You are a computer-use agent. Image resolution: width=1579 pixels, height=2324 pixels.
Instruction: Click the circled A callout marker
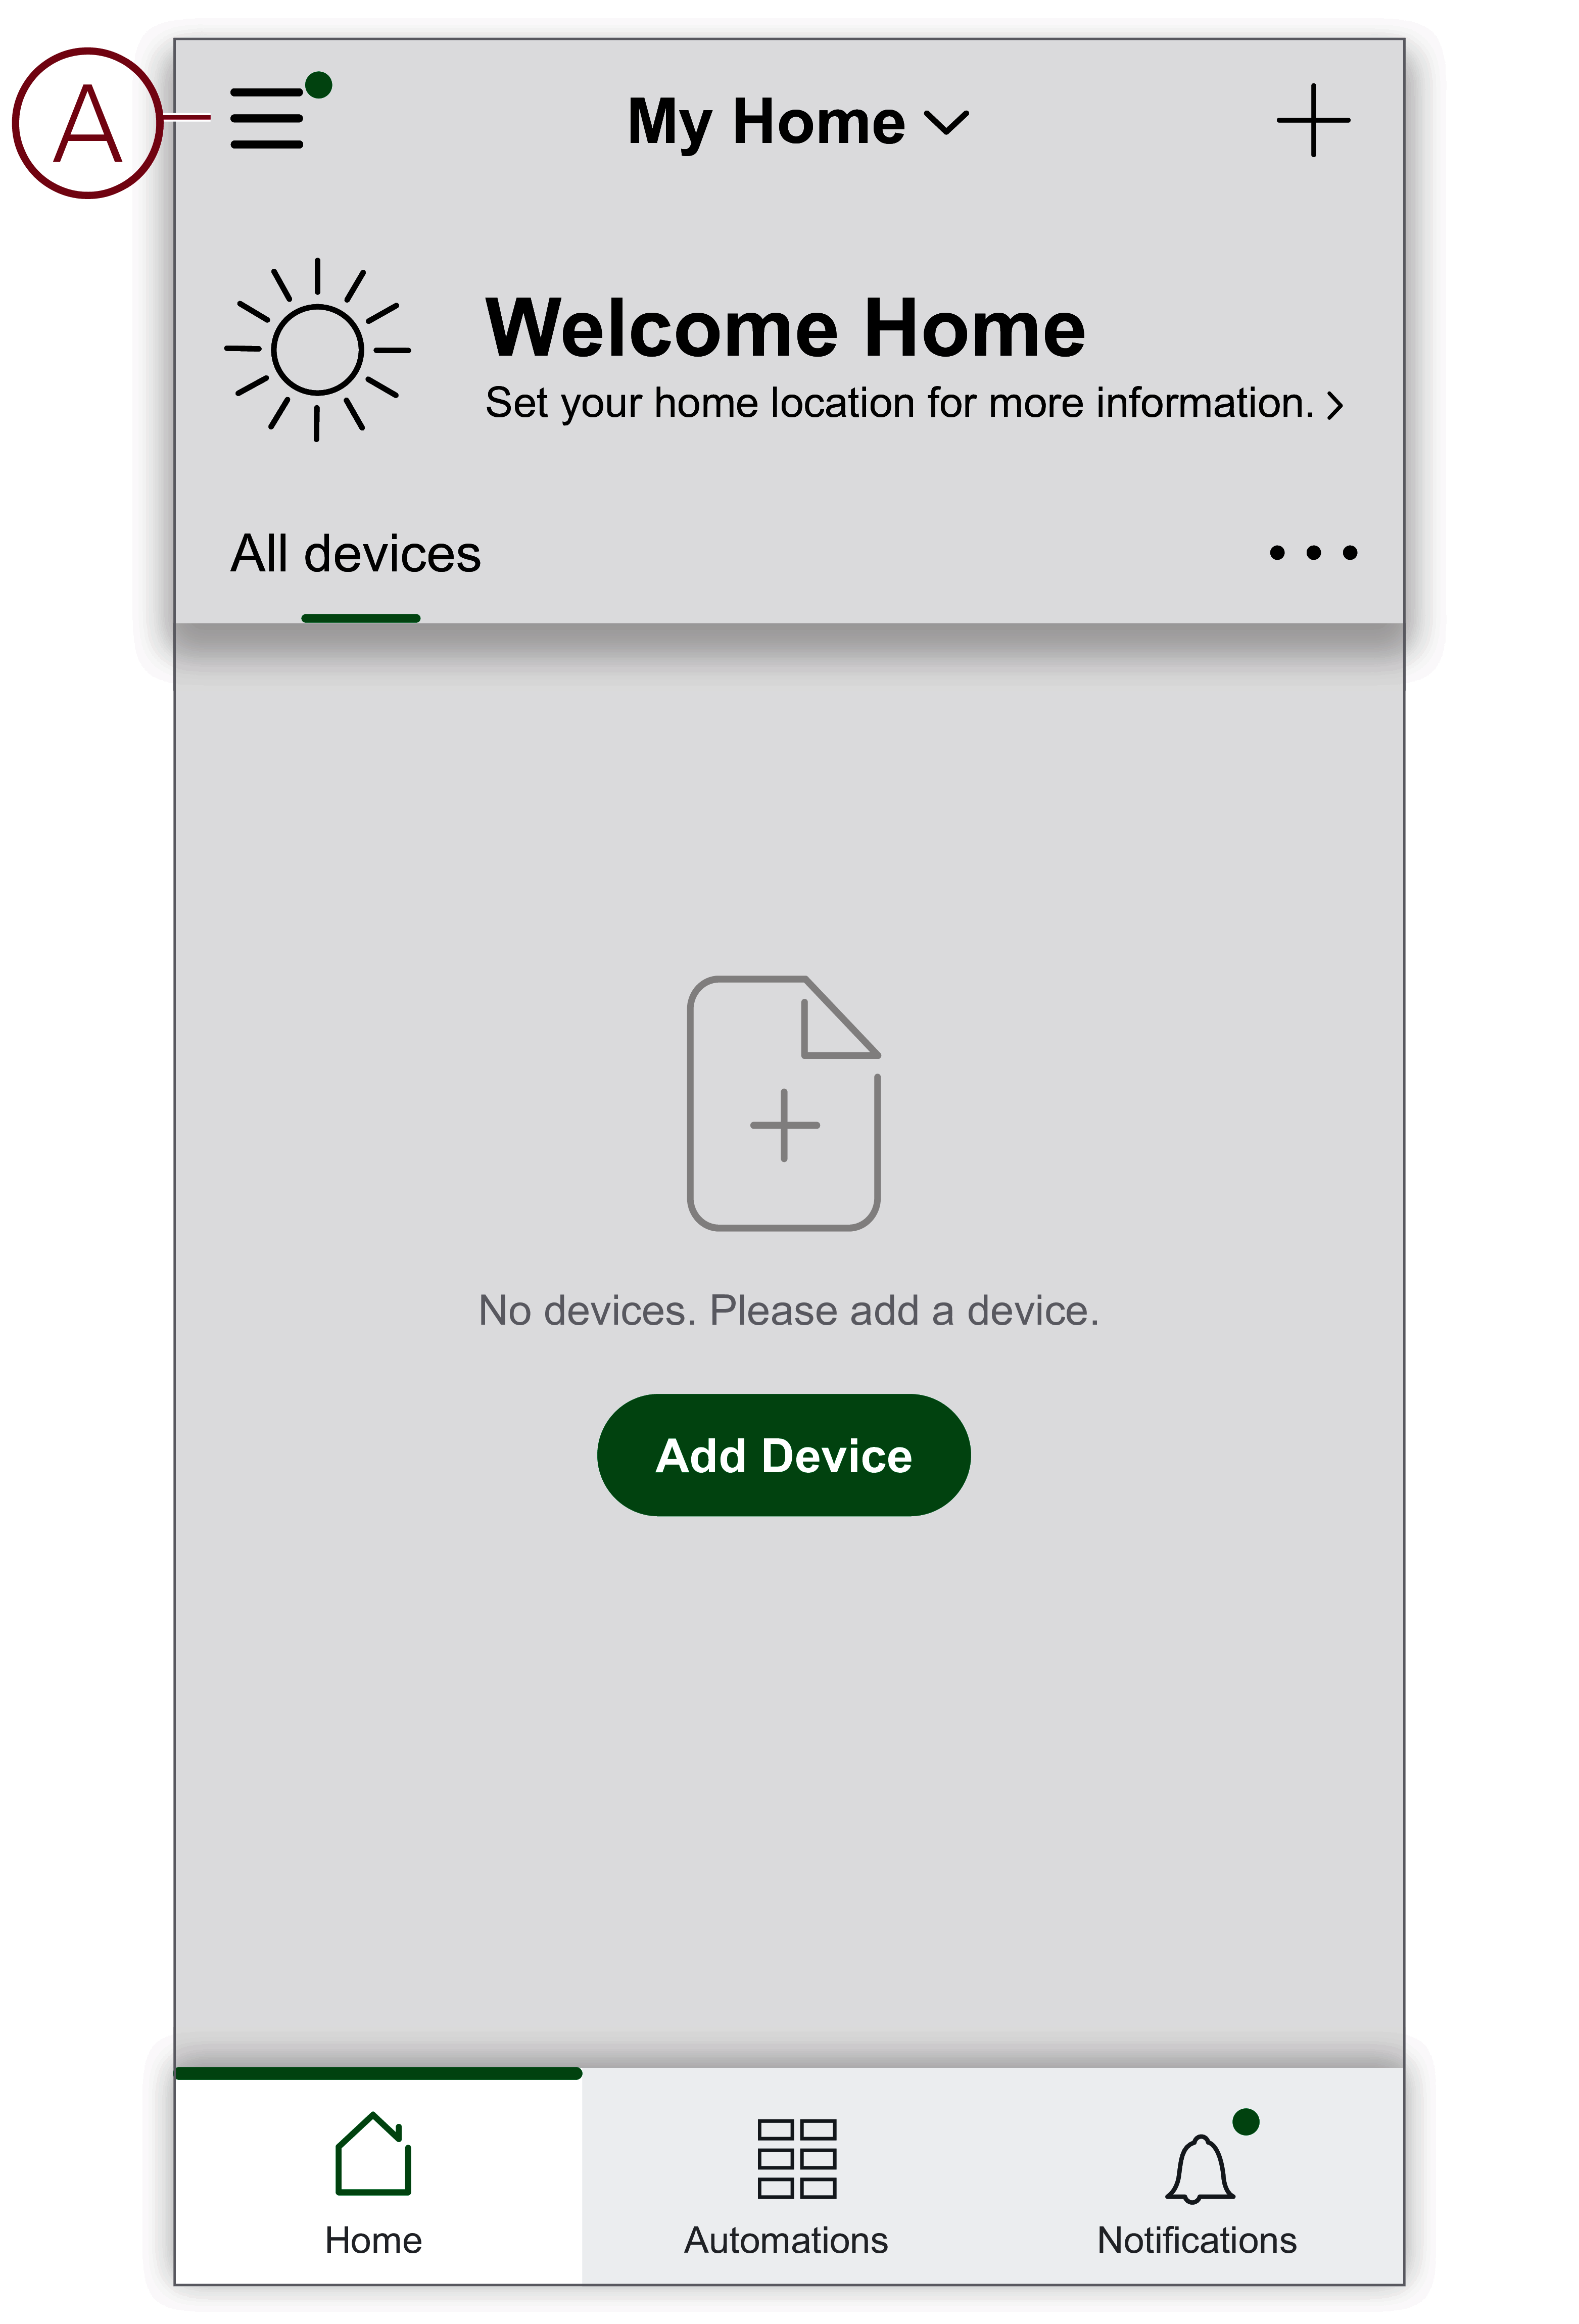coord(88,123)
